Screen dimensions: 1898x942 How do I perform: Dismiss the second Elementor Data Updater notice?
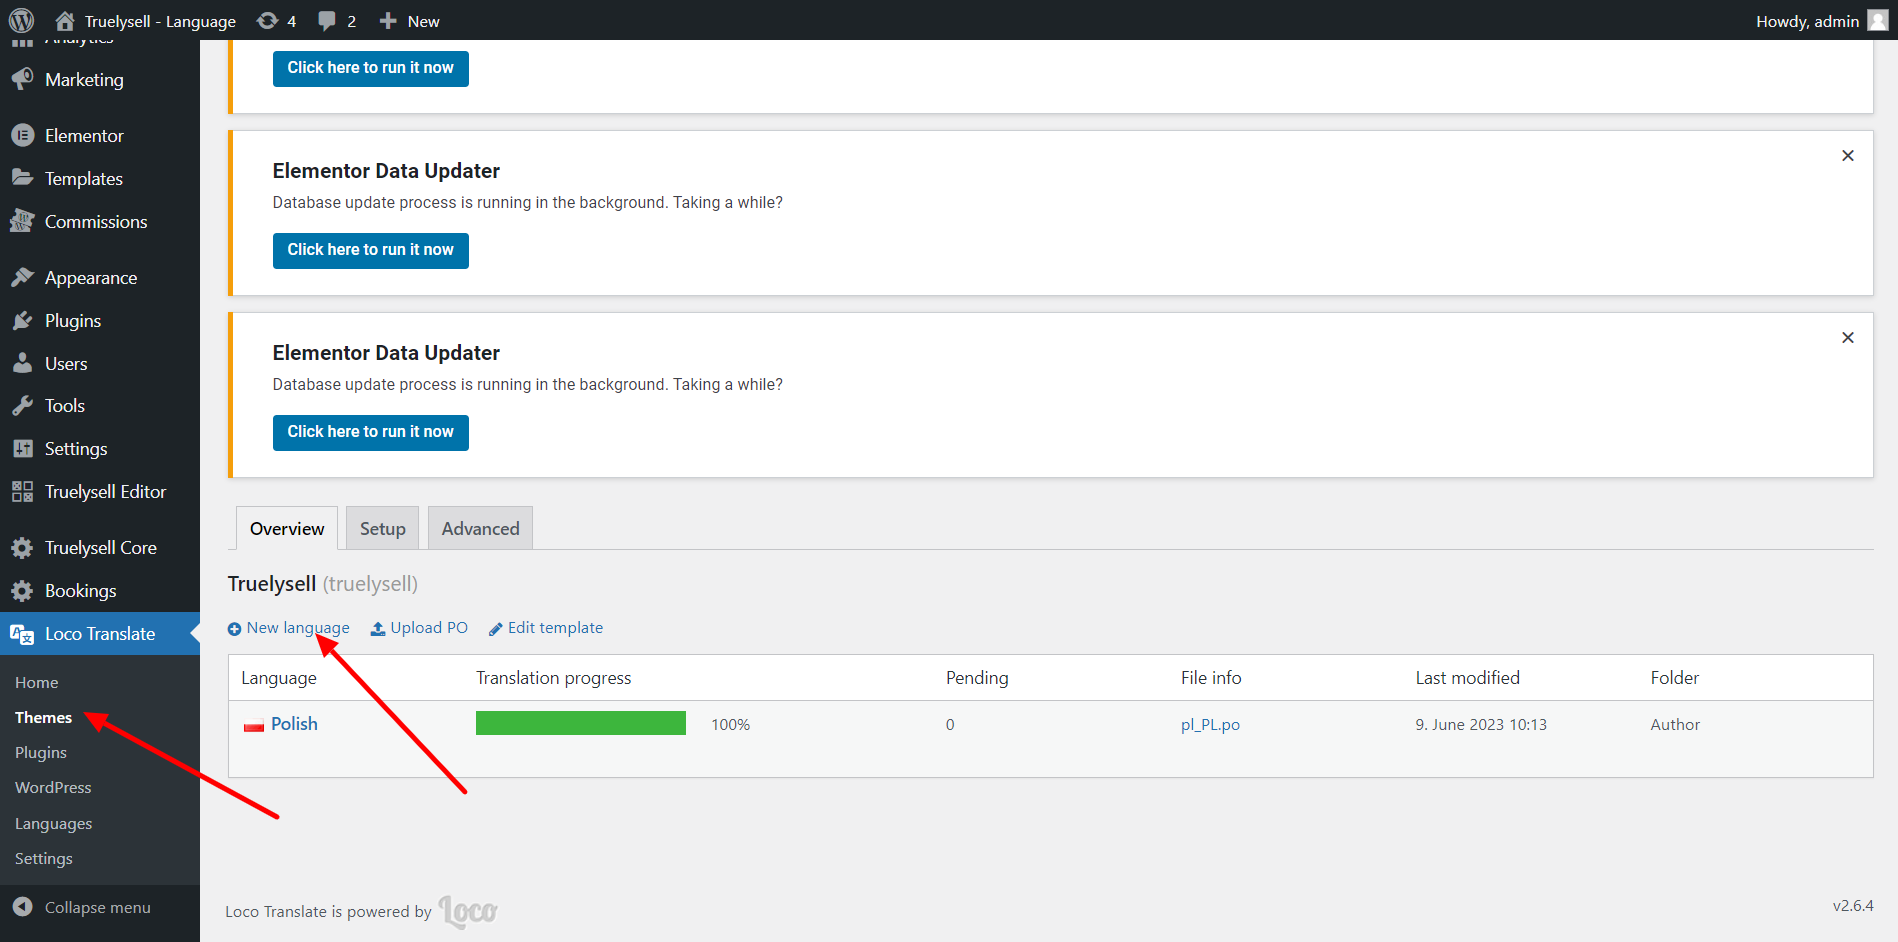pyautogui.click(x=1847, y=156)
